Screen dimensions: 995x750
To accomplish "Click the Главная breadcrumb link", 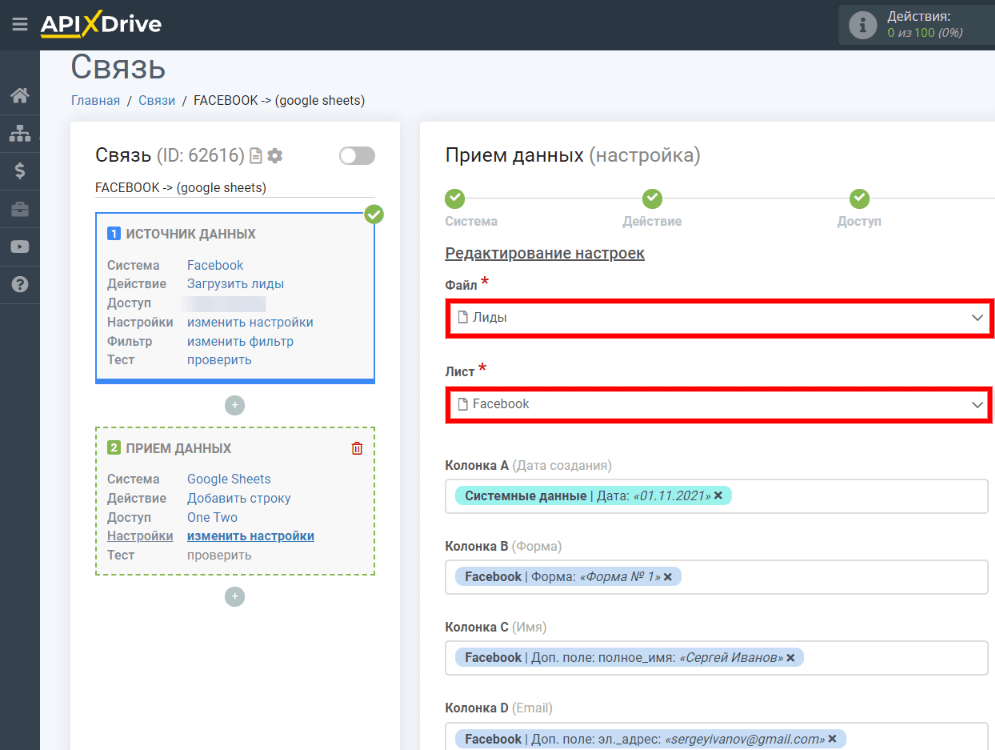I will 95,100.
